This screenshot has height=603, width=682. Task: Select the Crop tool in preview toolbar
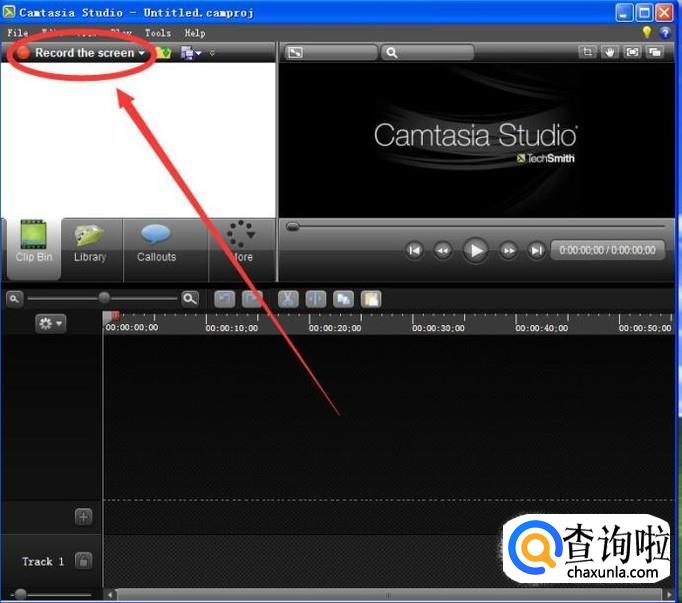pos(587,52)
